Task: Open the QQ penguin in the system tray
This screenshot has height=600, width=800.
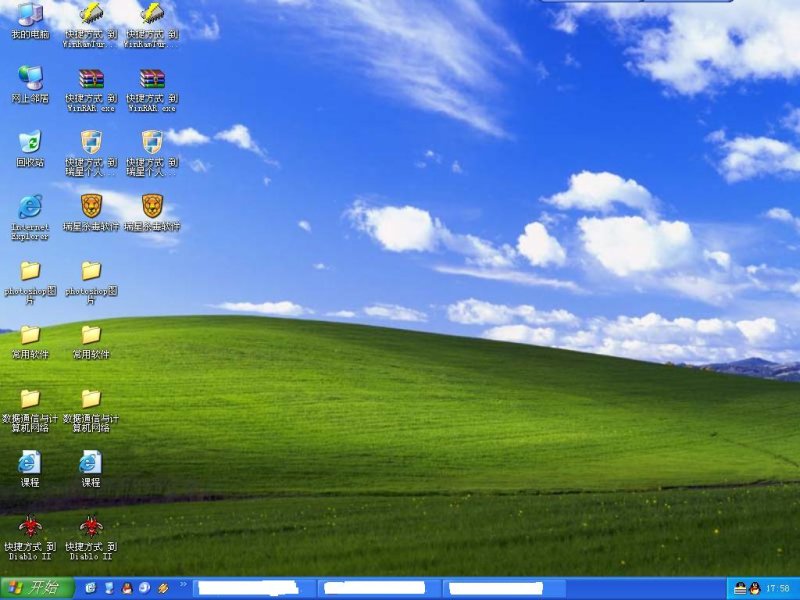Action: (754, 588)
